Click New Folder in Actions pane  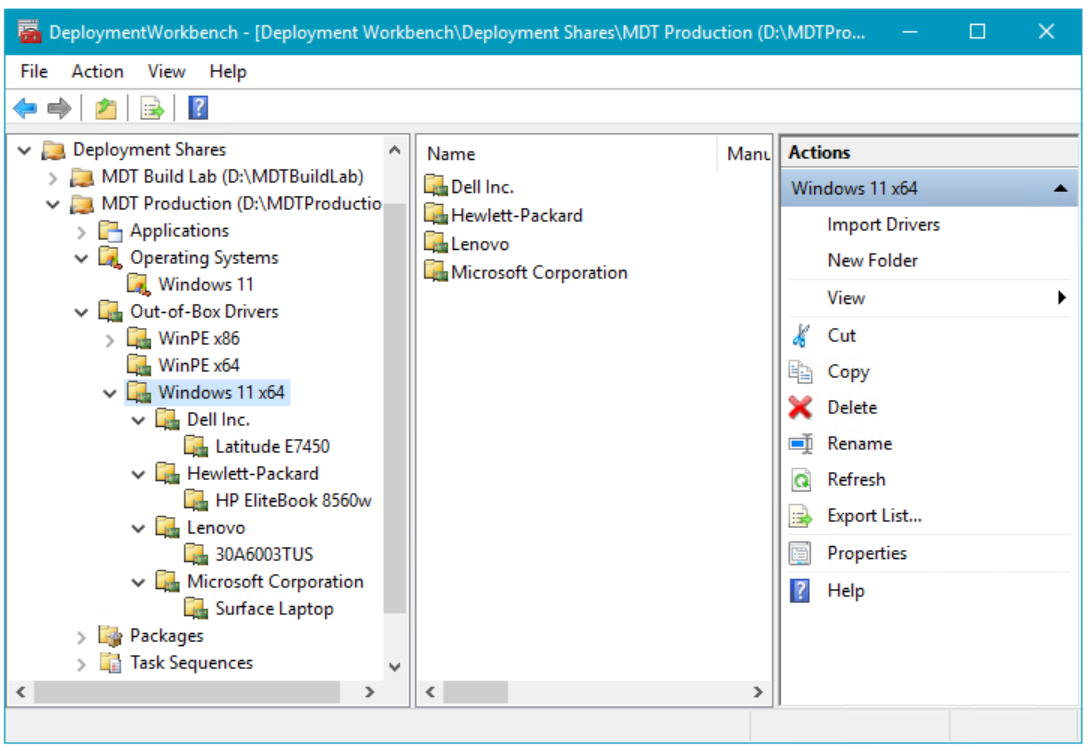pyautogui.click(x=872, y=261)
